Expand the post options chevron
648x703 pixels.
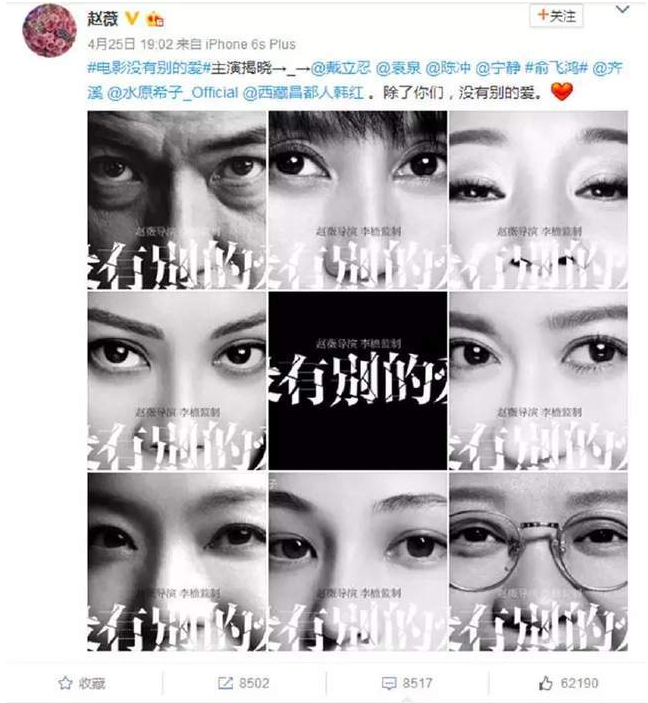point(622,10)
